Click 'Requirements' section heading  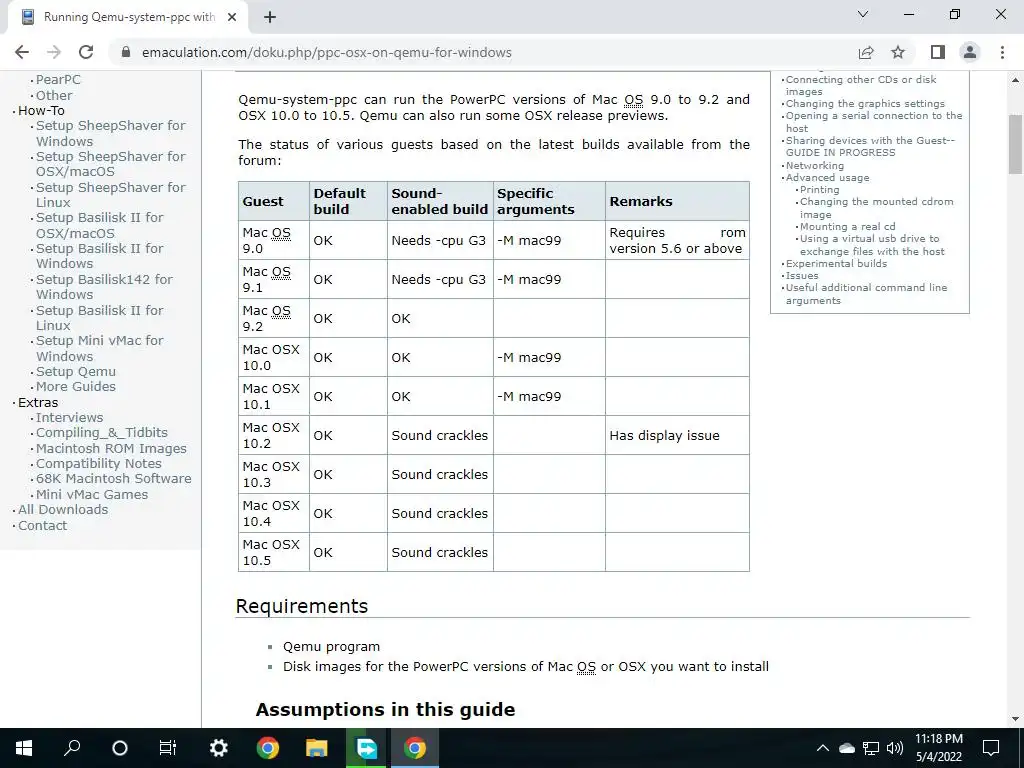pyautogui.click(x=302, y=606)
